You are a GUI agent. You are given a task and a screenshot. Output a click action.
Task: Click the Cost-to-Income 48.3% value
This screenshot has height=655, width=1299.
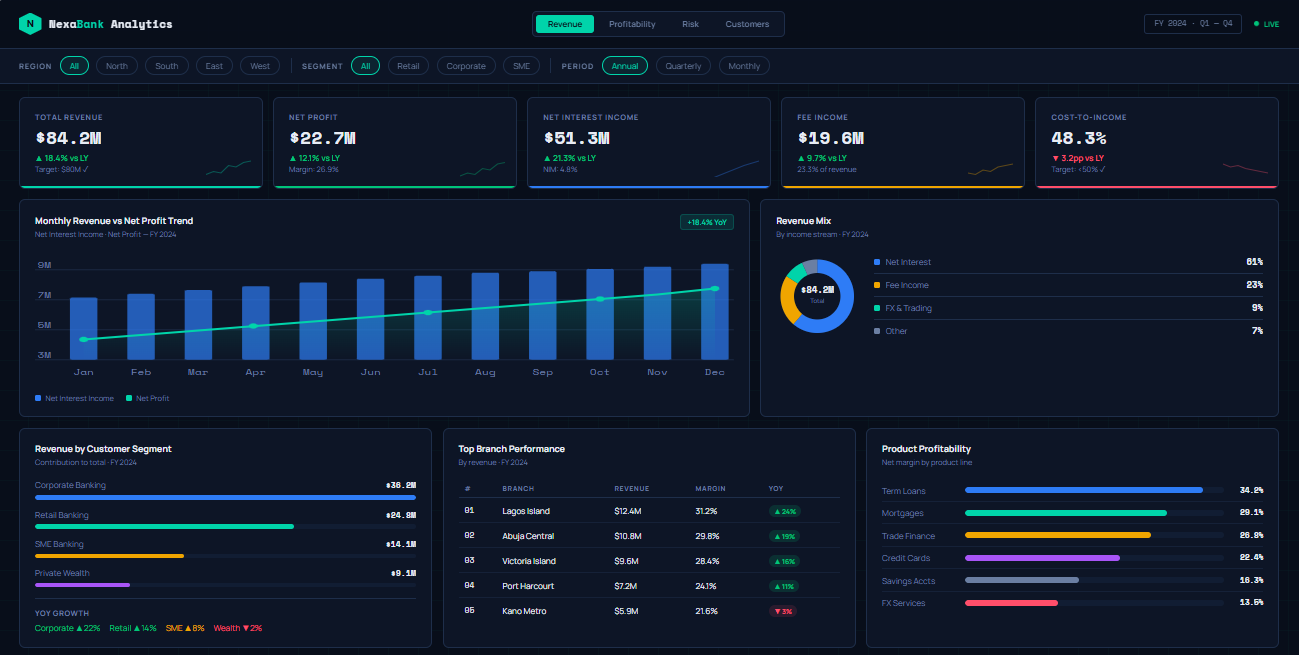1079,138
